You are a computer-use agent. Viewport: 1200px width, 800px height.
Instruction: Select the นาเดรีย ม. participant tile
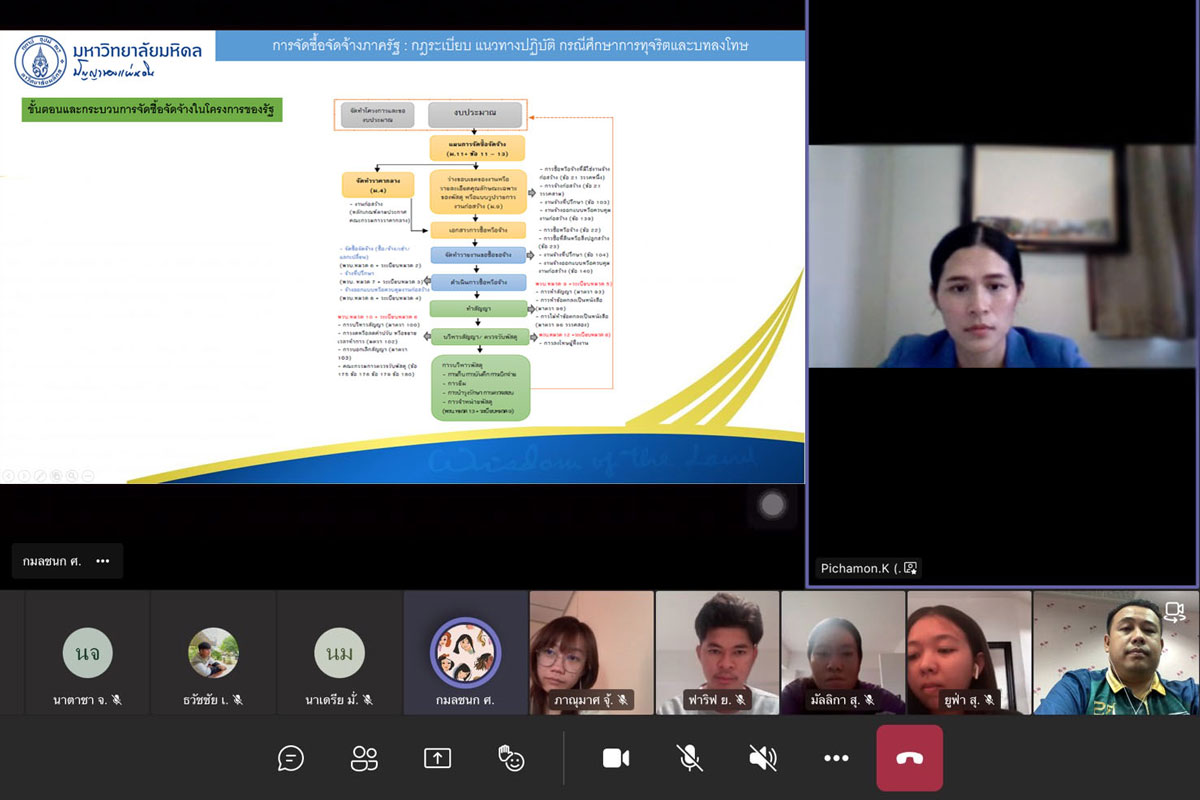[339, 653]
